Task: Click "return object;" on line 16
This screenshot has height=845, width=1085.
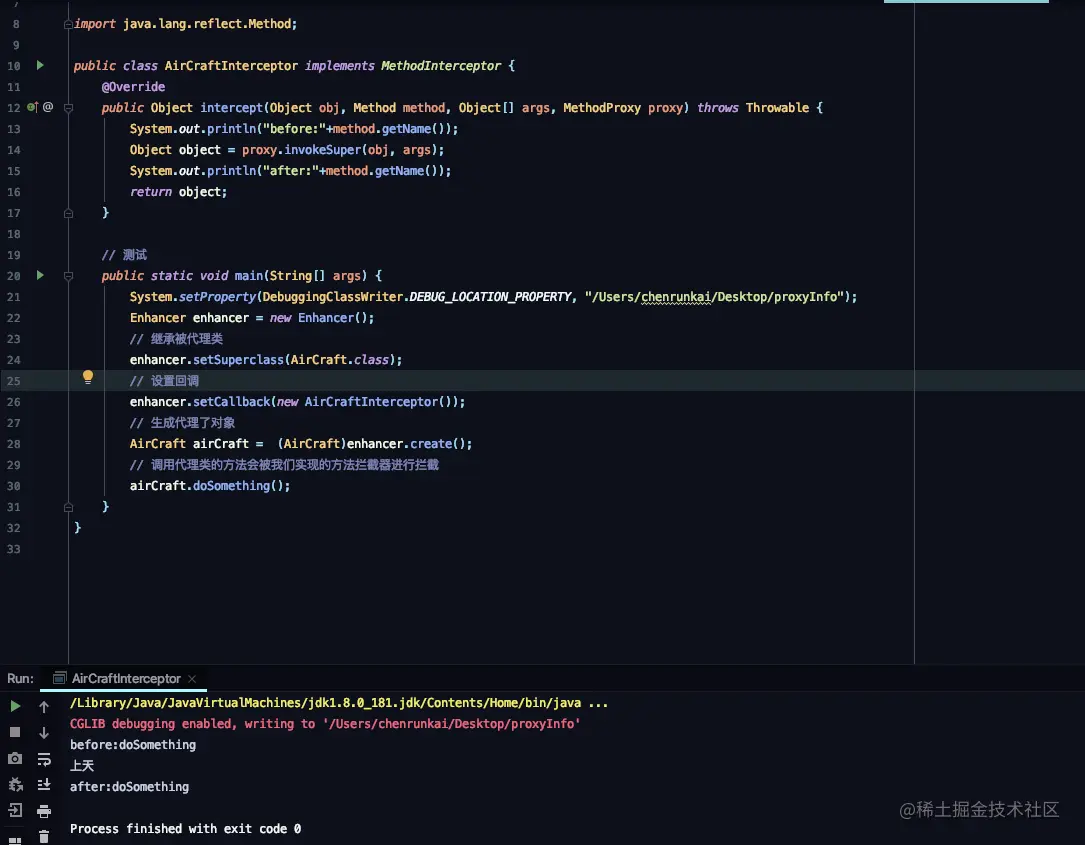Action: (x=178, y=192)
